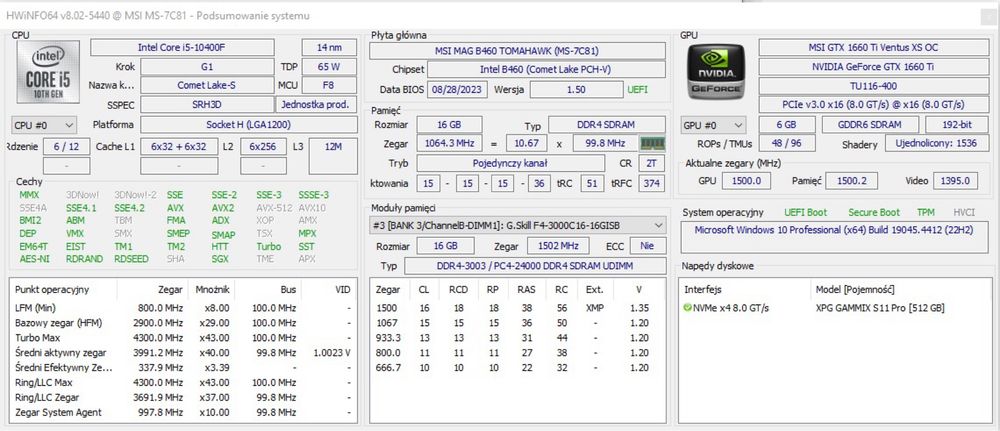Screen dimensions: 1000x431
Task: Click the Comet Lake-S codename field
Action: click(x=207, y=85)
